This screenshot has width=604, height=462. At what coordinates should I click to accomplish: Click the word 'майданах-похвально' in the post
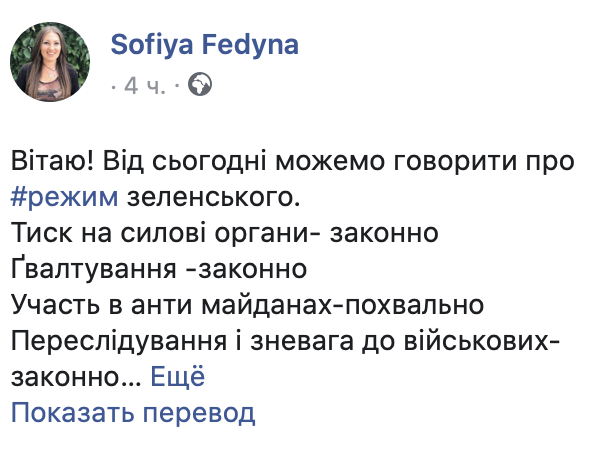pyautogui.click(x=343, y=305)
